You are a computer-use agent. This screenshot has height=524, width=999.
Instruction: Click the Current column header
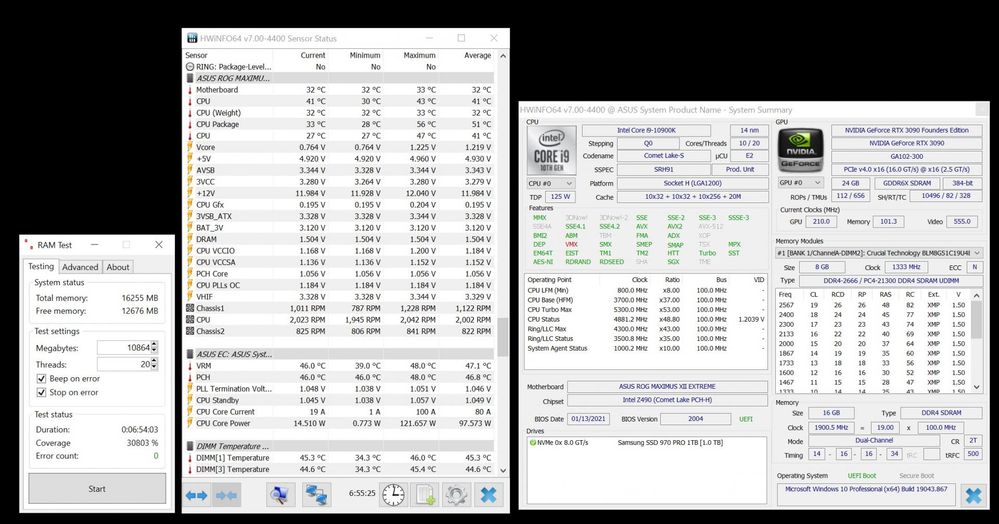pyautogui.click(x=313, y=55)
